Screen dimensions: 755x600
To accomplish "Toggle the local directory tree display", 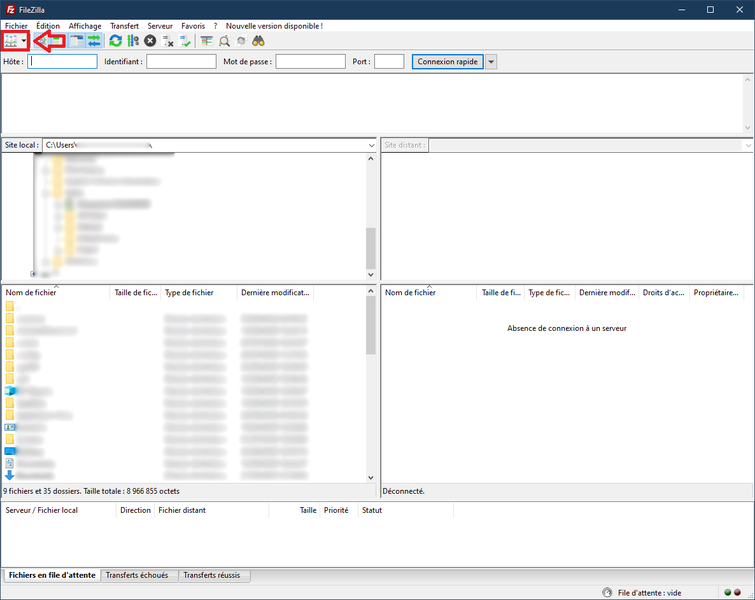I will pos(57,41).
